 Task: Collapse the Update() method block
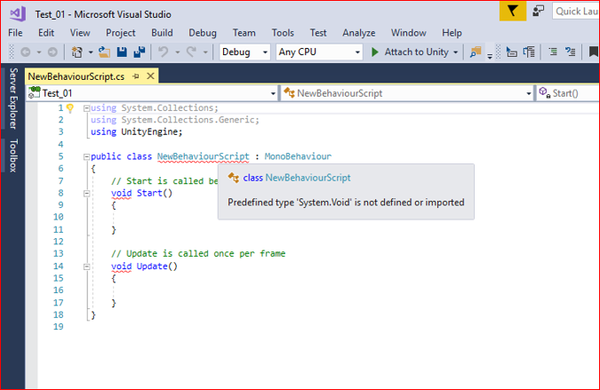click(86, 266)
